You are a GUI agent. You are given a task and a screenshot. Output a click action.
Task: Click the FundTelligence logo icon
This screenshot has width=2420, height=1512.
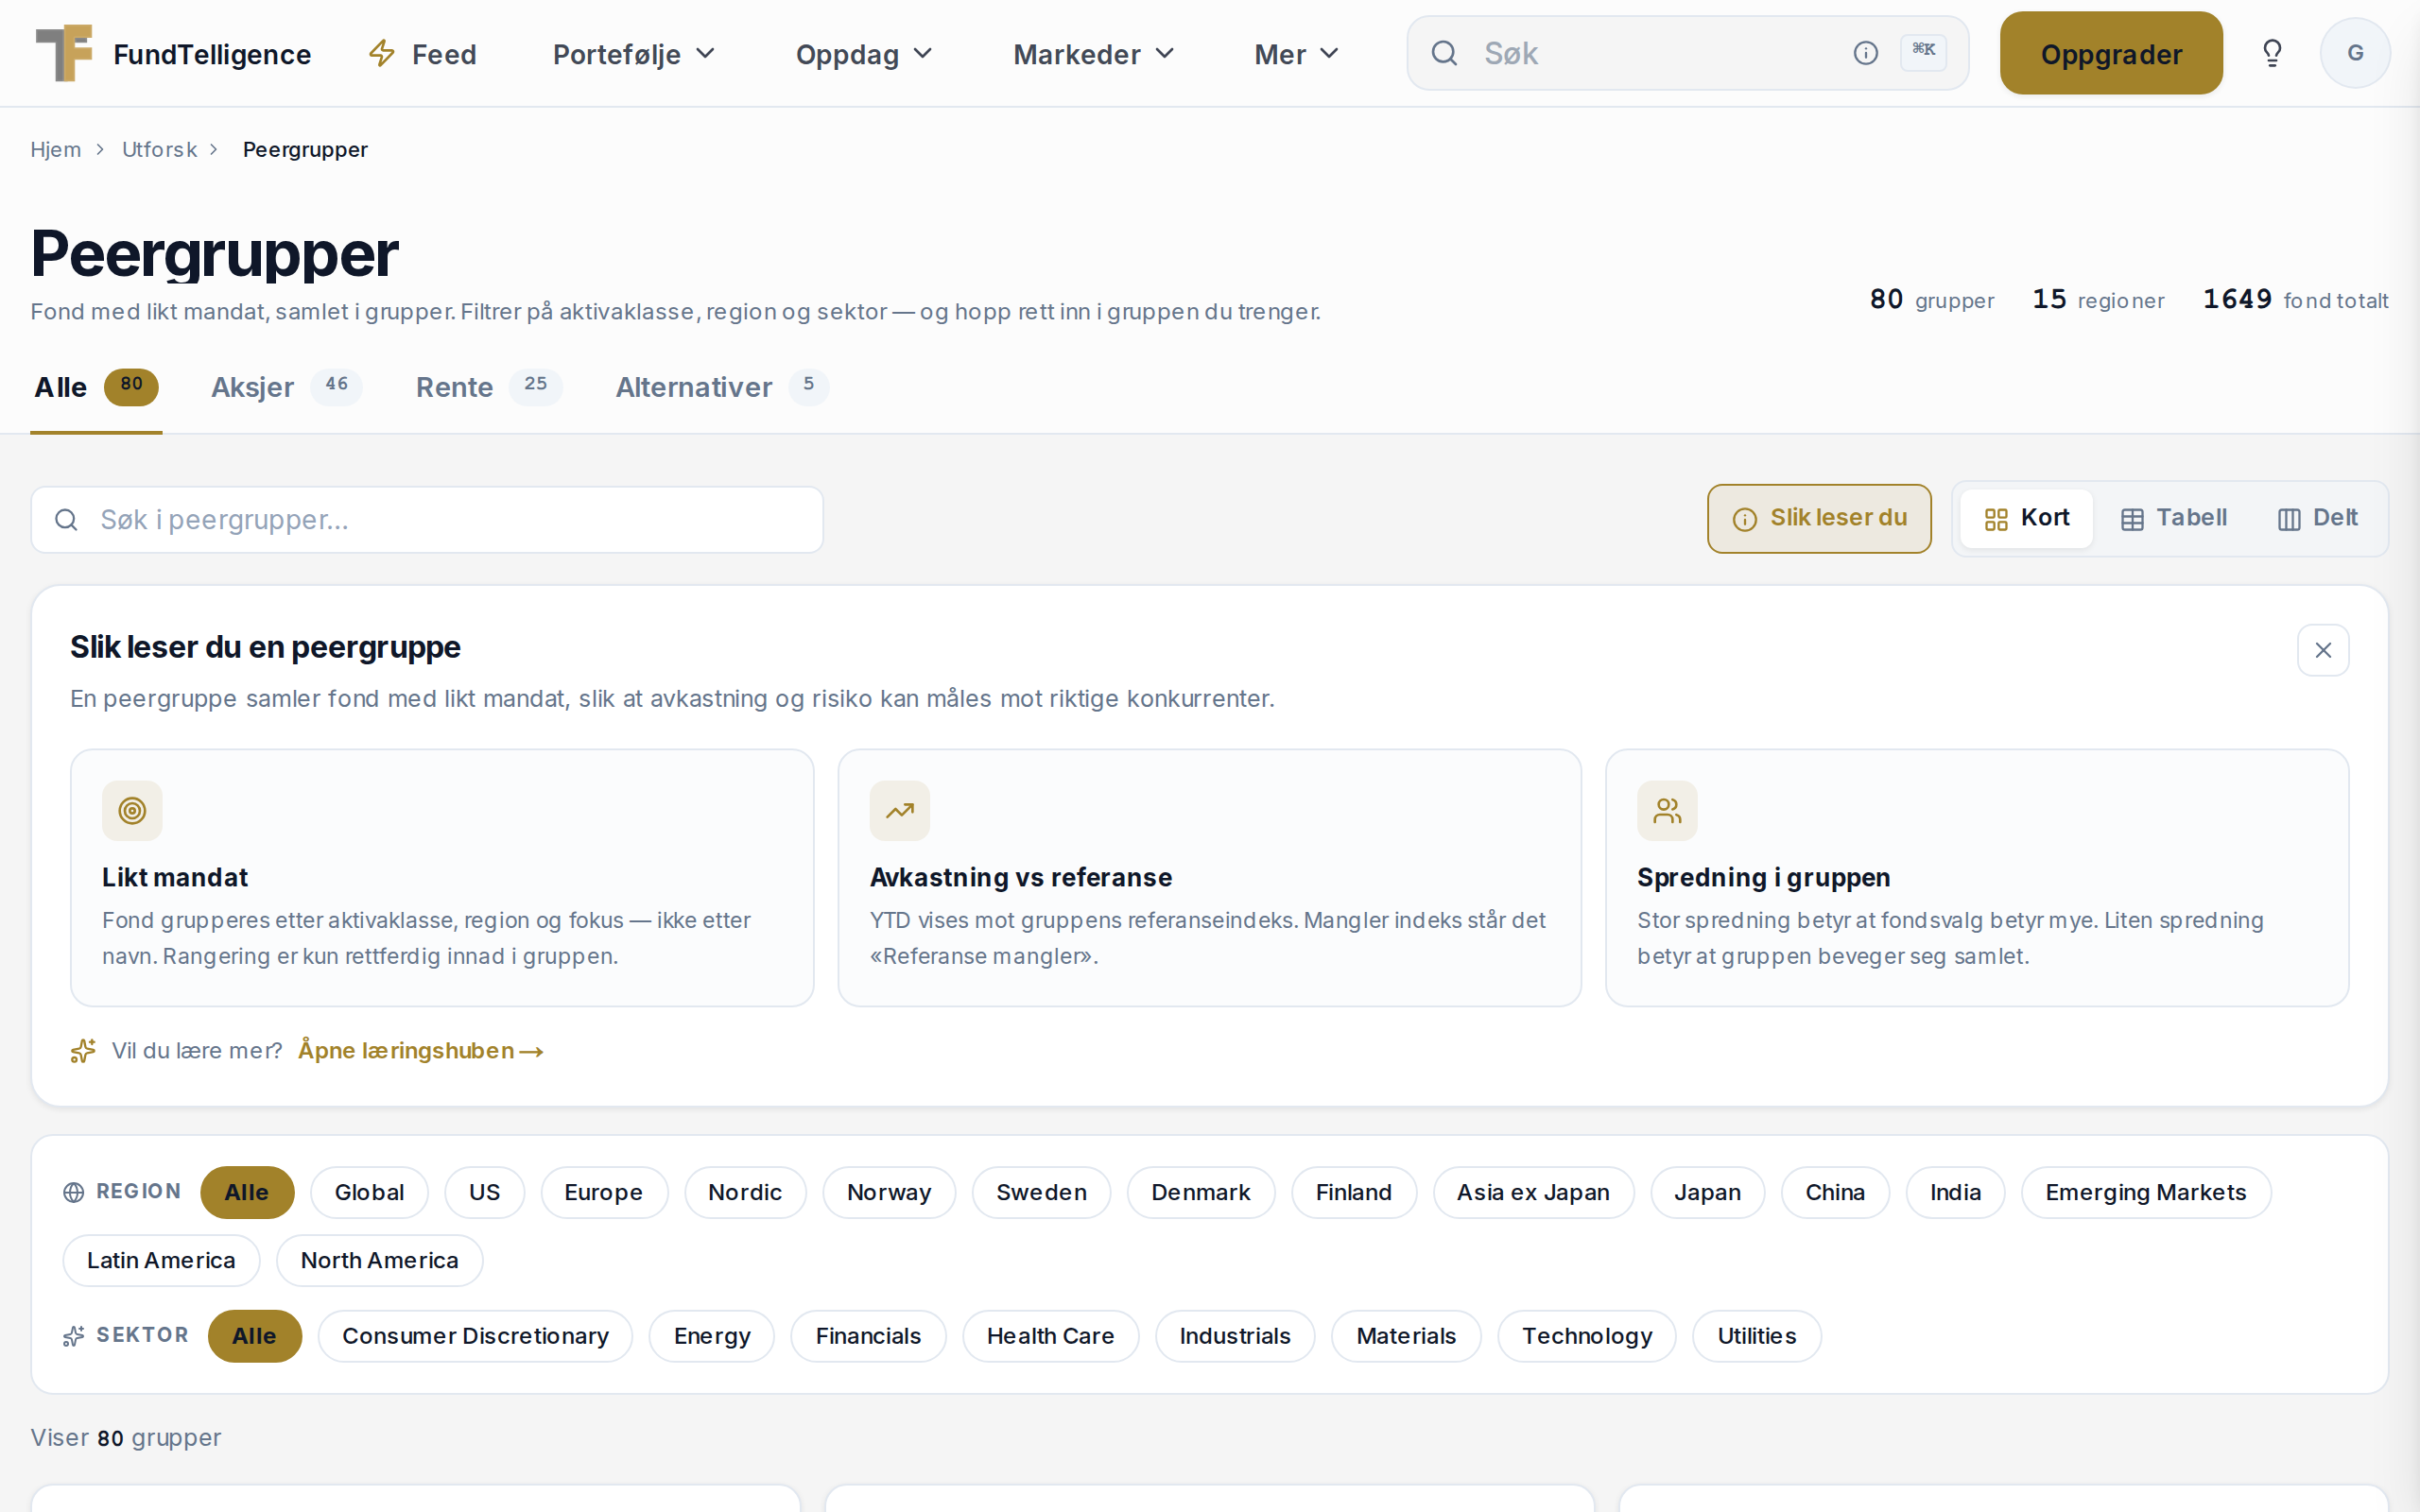(64, 53)
